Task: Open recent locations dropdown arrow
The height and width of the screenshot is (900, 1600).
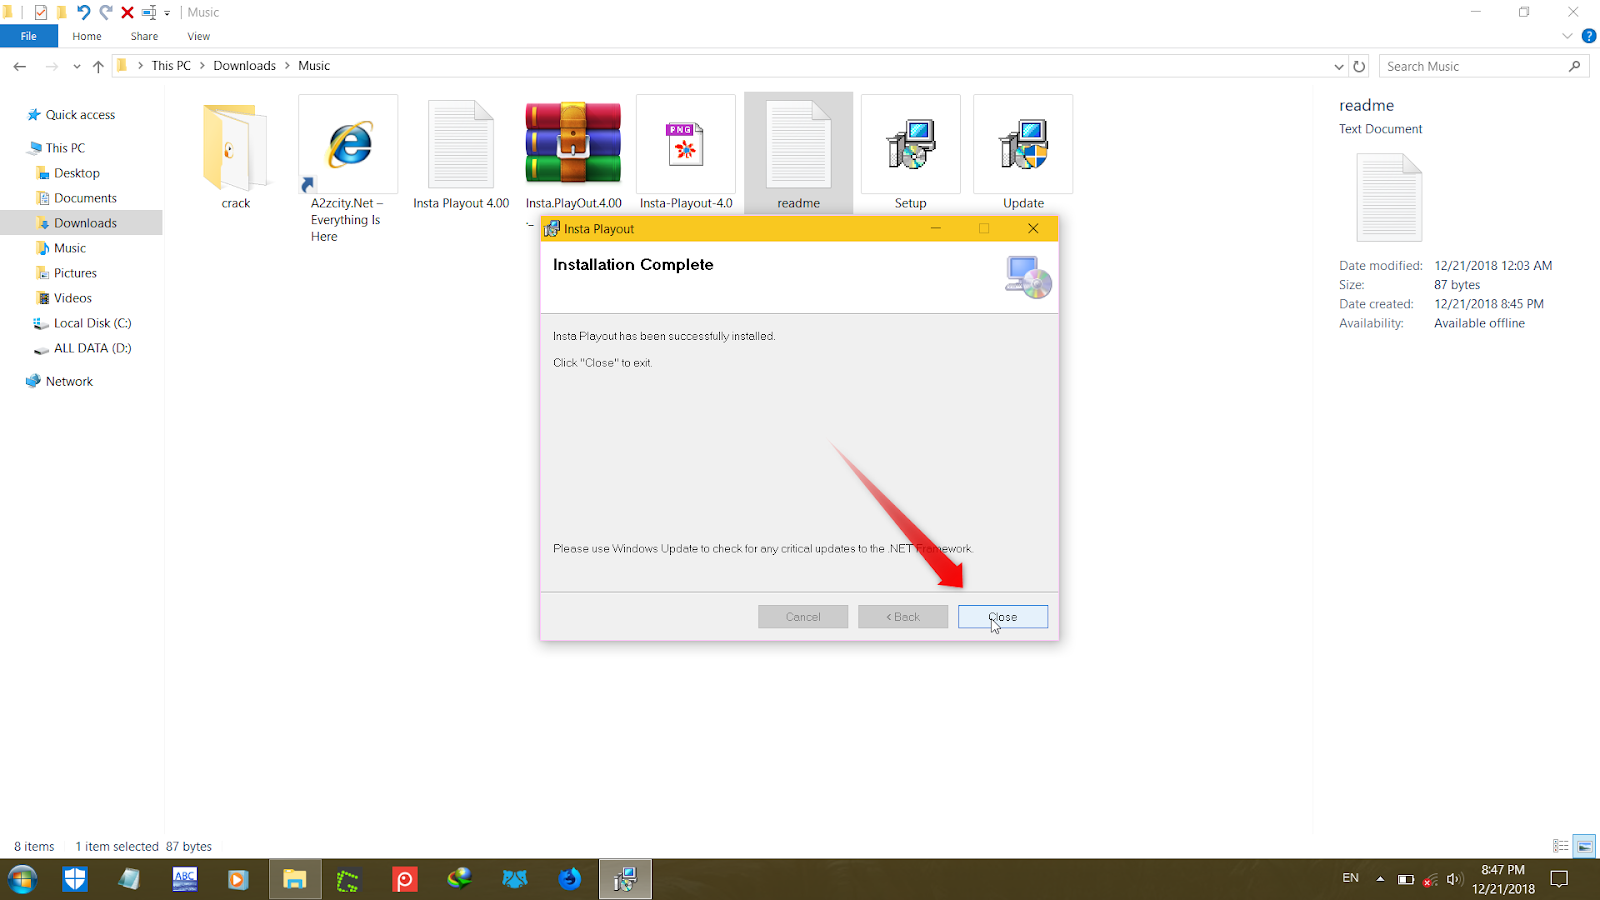Action: 77,67
